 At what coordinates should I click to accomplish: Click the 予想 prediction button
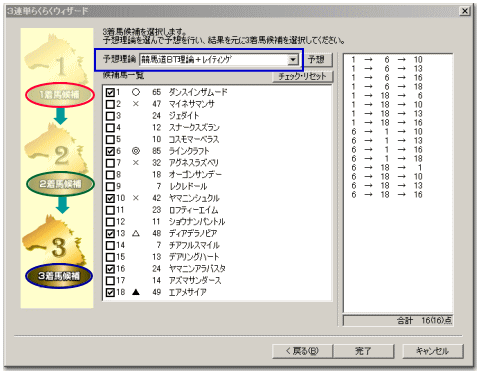pyautogui.click(x=316, y=60)
